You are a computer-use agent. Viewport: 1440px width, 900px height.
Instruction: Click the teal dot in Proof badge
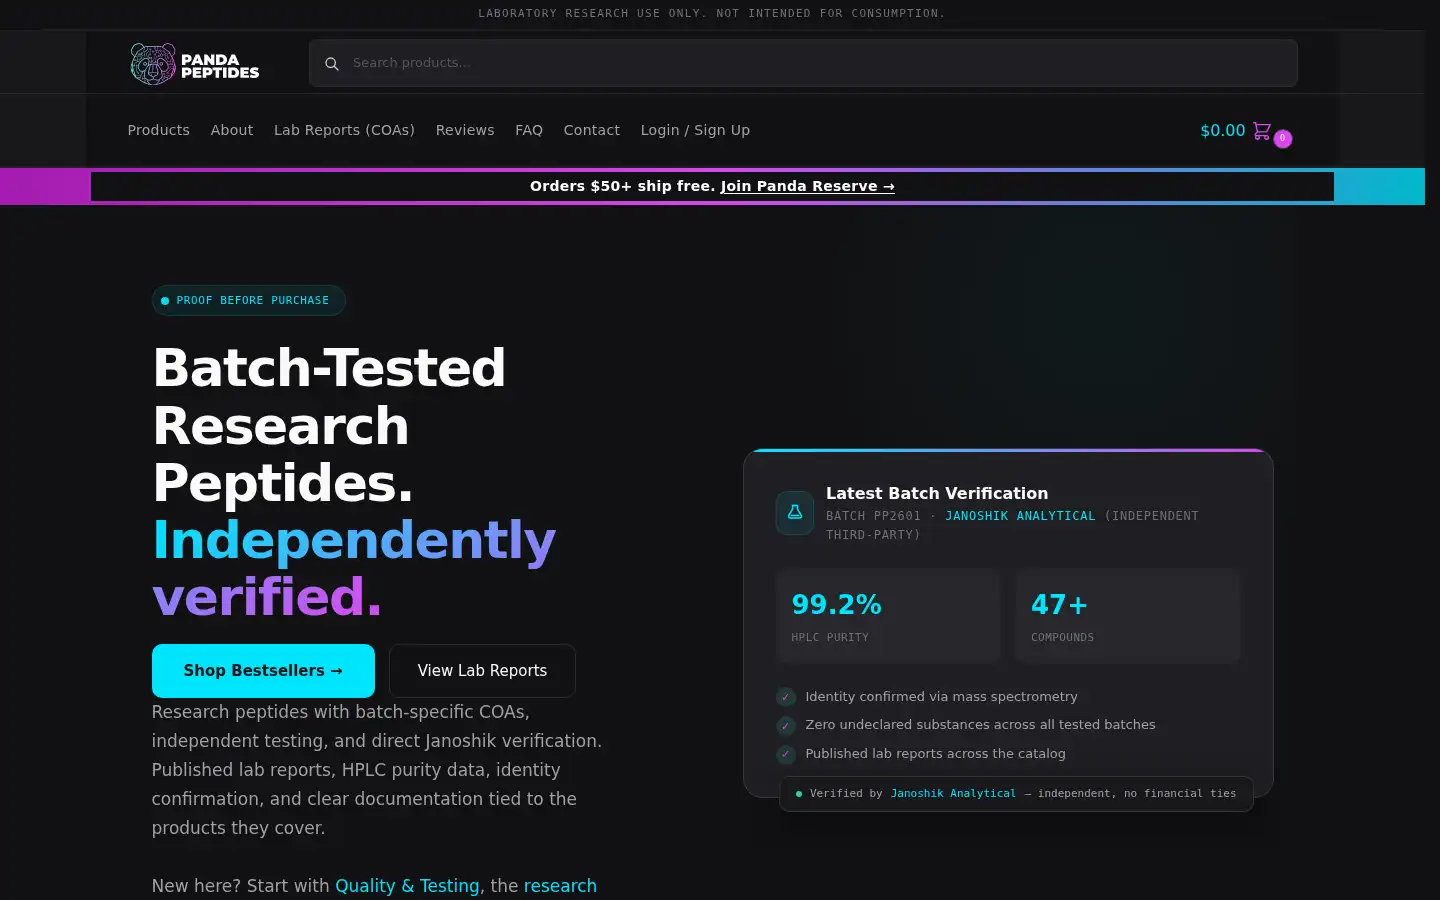[x=165, y=301]
